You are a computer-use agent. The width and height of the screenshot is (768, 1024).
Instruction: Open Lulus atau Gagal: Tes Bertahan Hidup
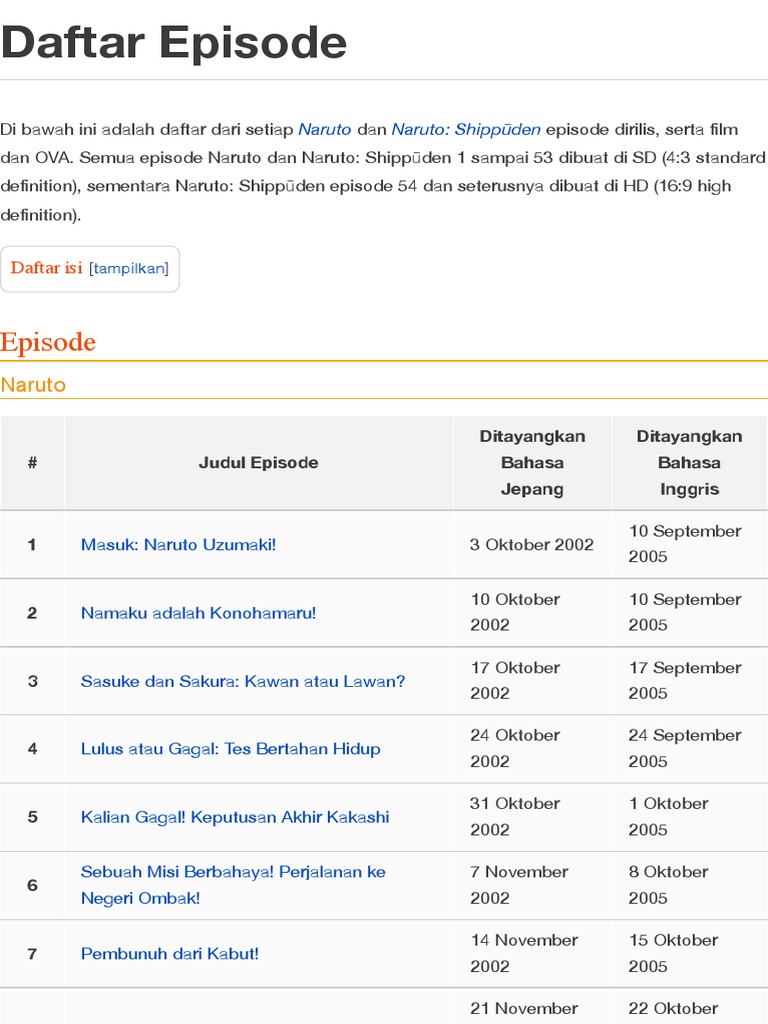tap(230, 749)
